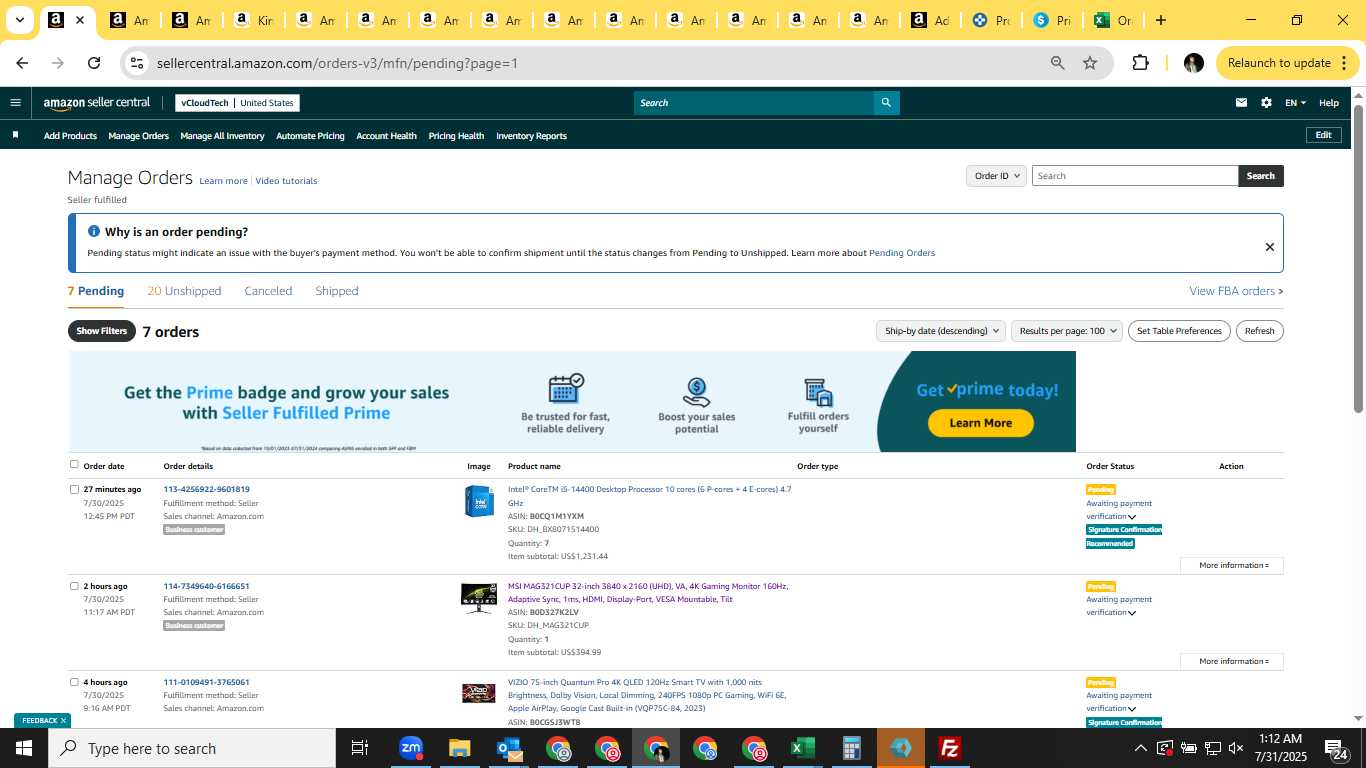
Task: Switch to the Pending orders tab
Action: [96, 291]
